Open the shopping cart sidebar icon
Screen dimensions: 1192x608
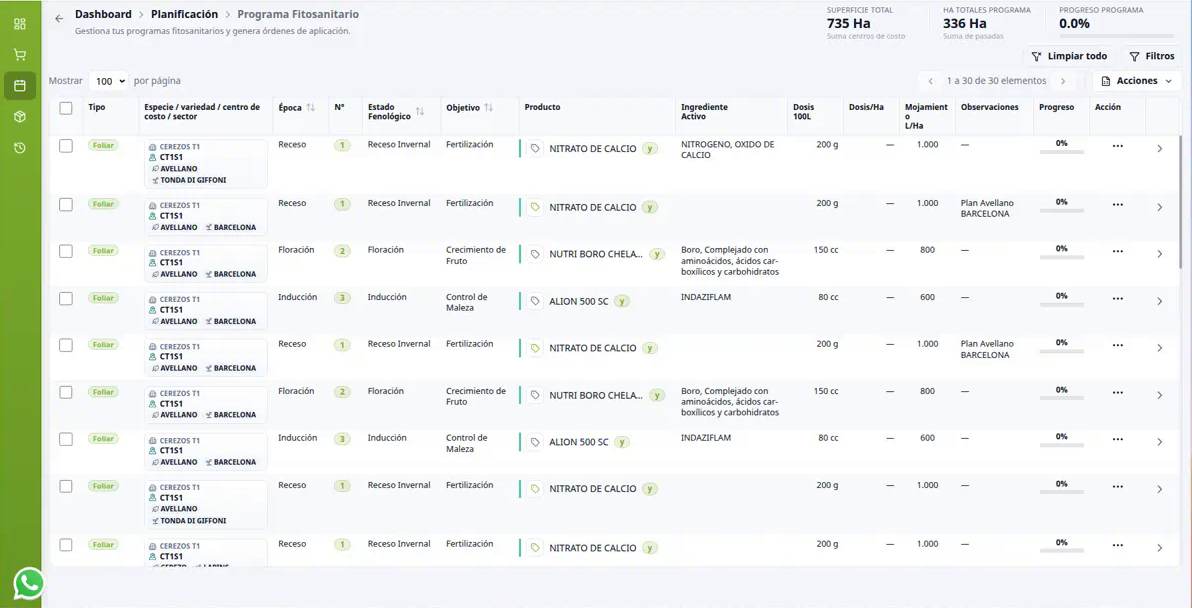(20, 55)
